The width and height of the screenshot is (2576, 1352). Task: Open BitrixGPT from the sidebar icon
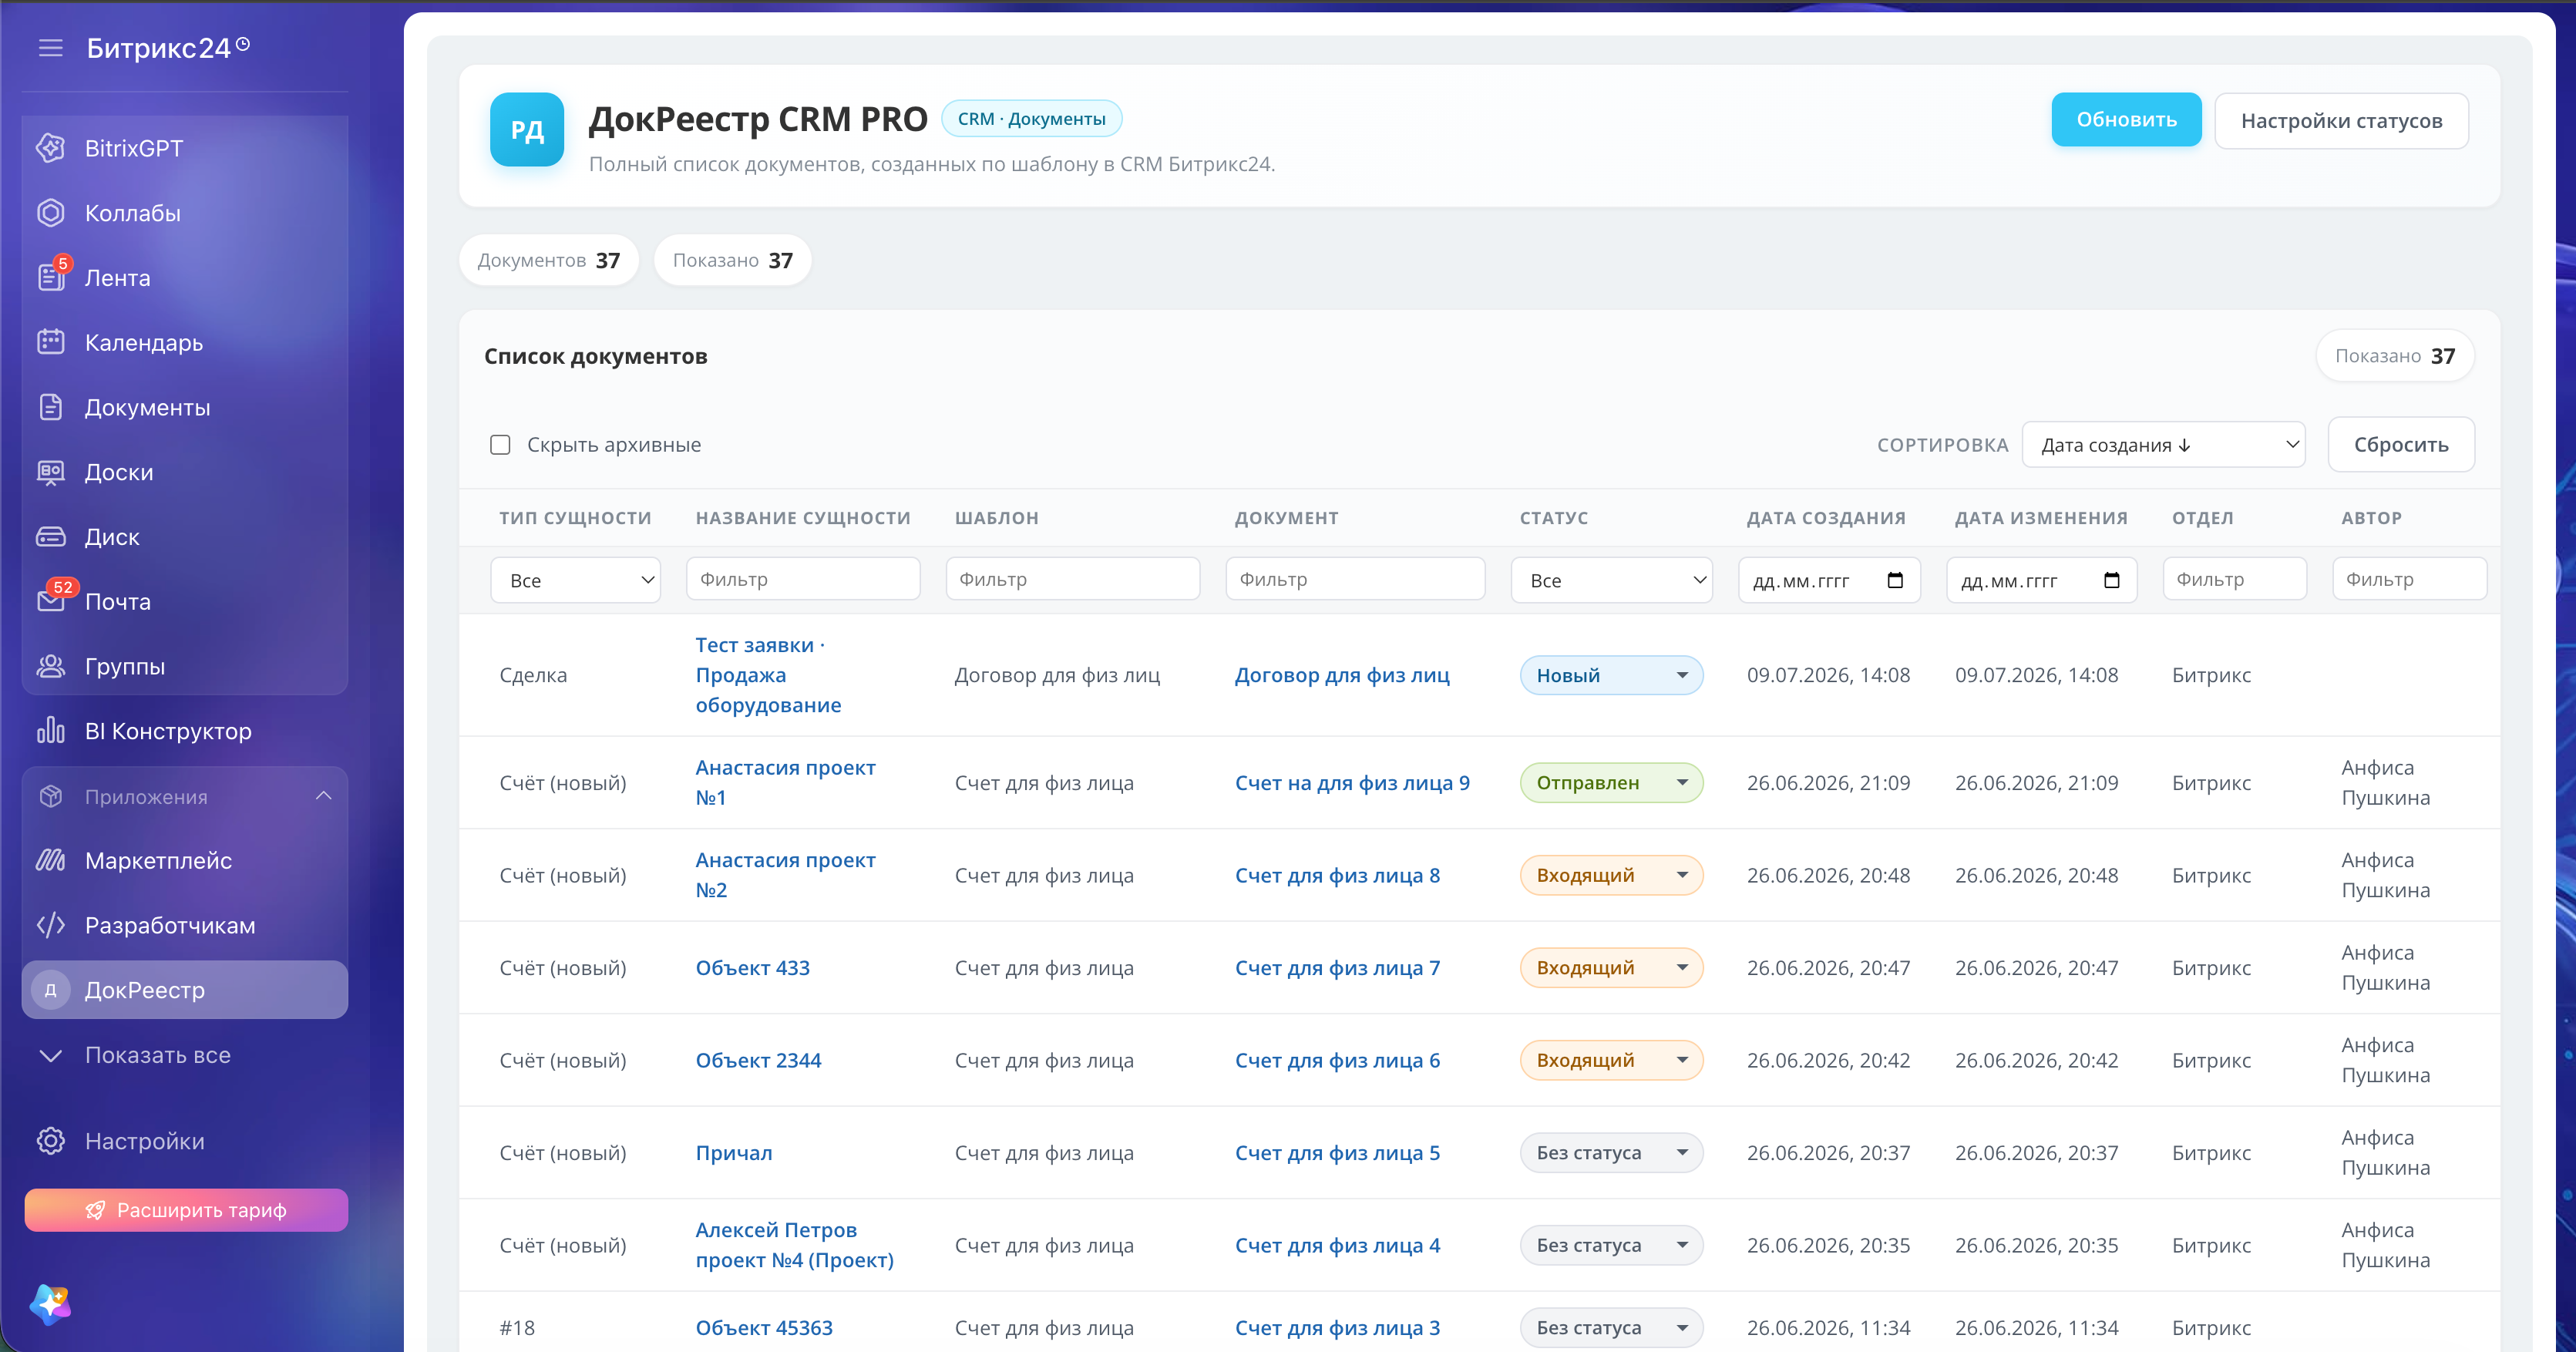pyautogui.click(x=51, y=148)
